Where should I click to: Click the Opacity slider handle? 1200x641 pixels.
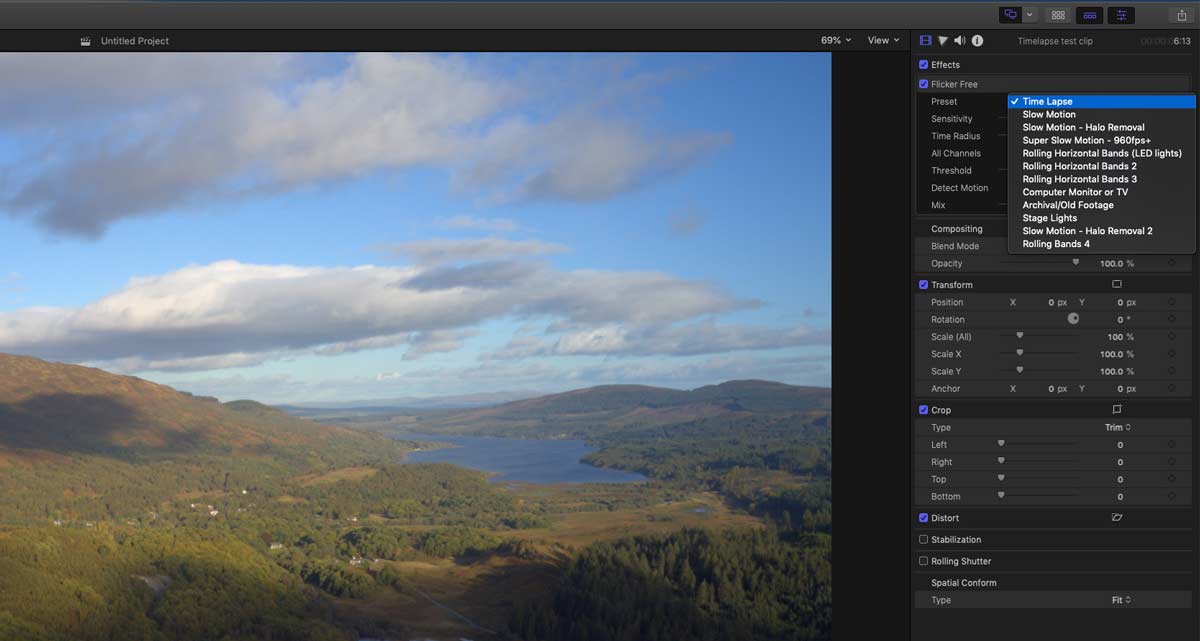pyautogui.click(x=1076, y=262)
